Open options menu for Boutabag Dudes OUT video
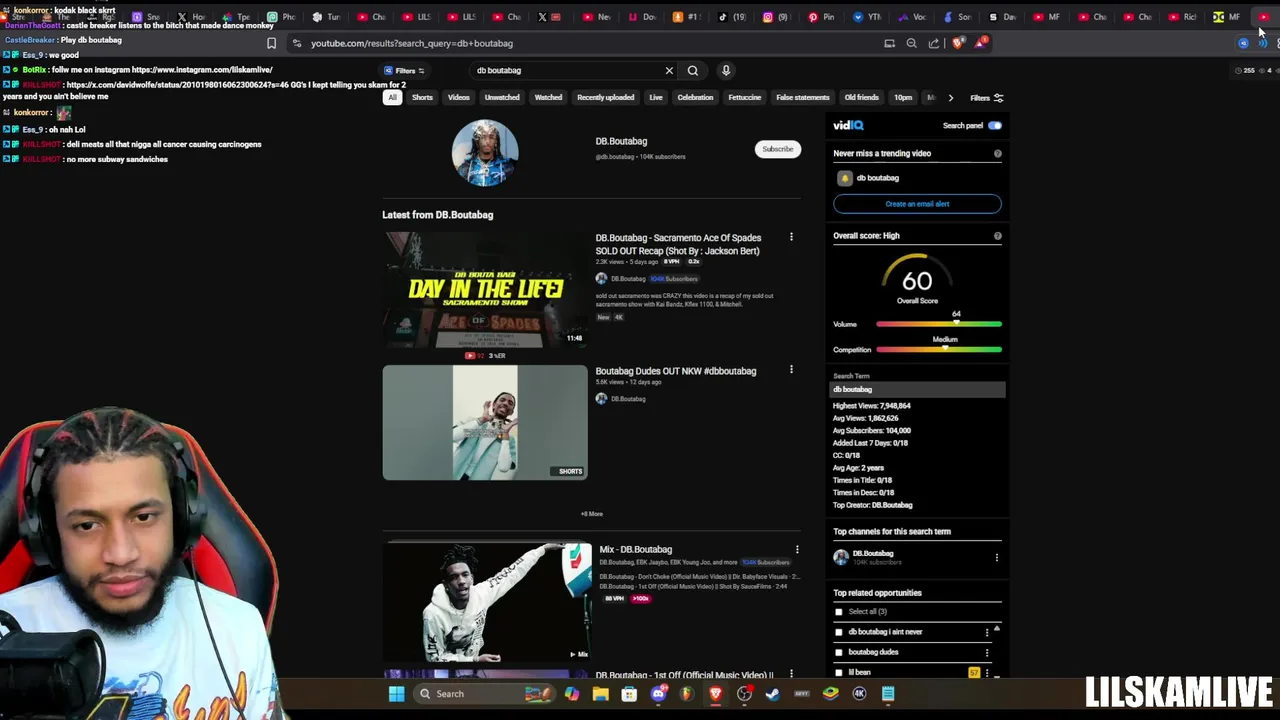The height and width of the screenshot is (720, 1280). click(x=791, y=370)
